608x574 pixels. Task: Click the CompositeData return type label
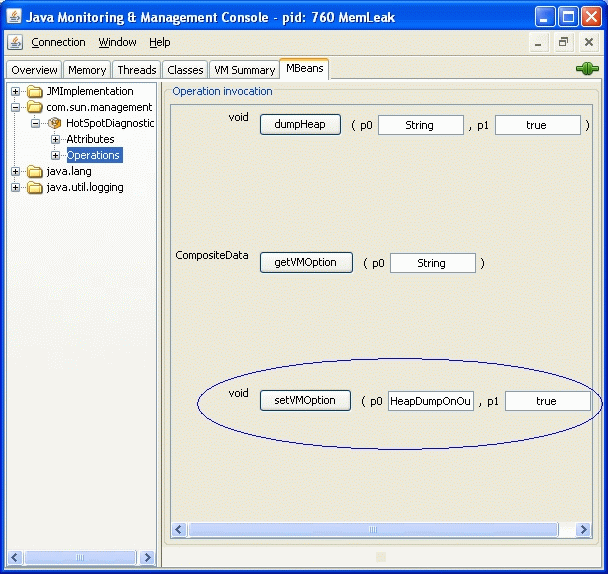coord(212,255)
